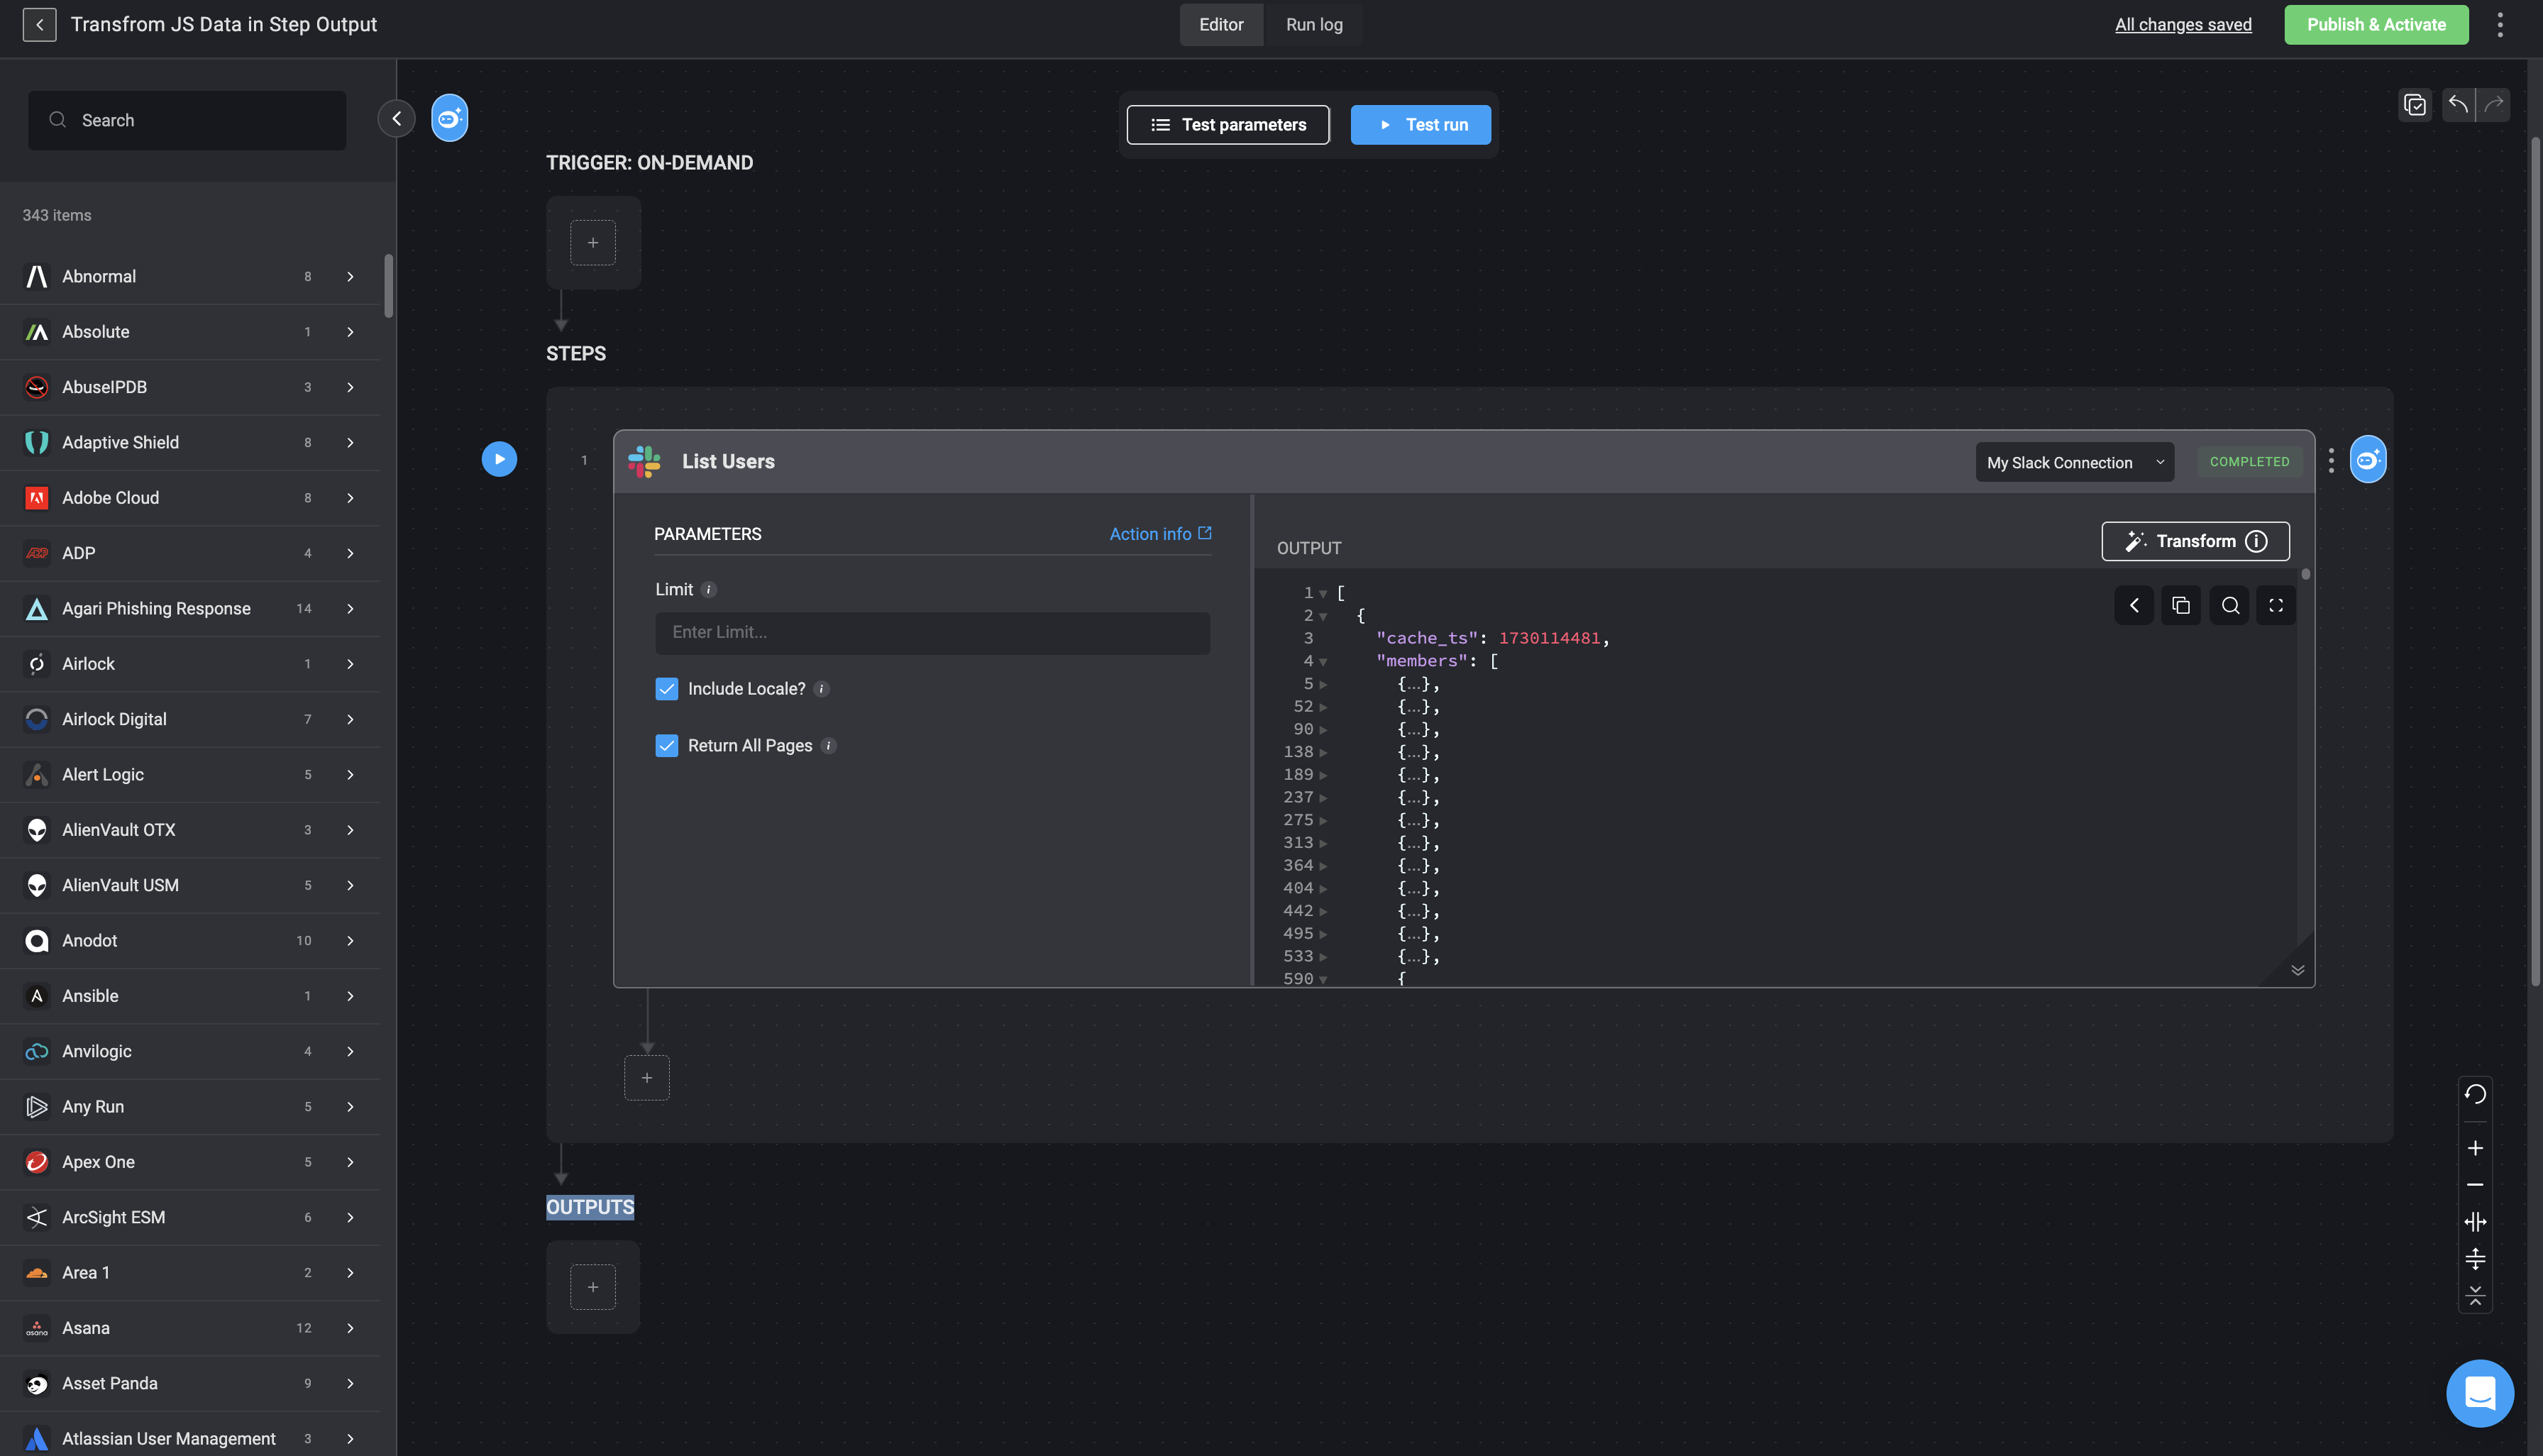Select the Asset Panda list item
The image size is (2543, 1456).
tap(190, 1384)
